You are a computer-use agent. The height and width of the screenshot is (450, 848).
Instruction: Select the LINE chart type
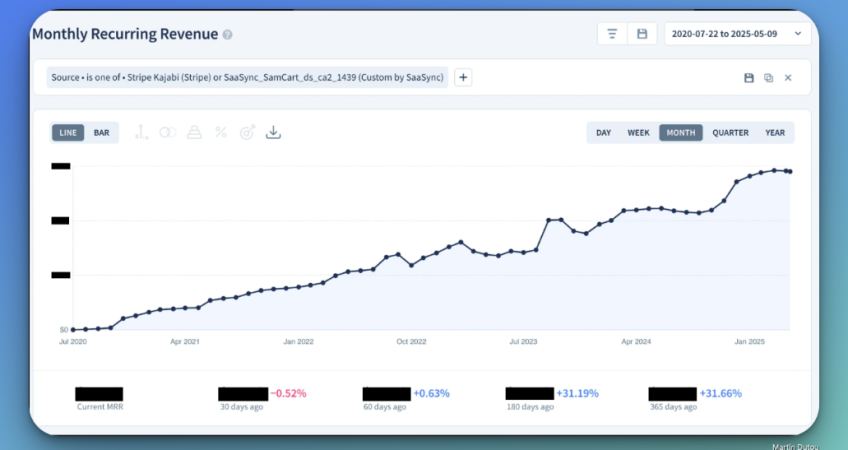(x=68, y=132)
